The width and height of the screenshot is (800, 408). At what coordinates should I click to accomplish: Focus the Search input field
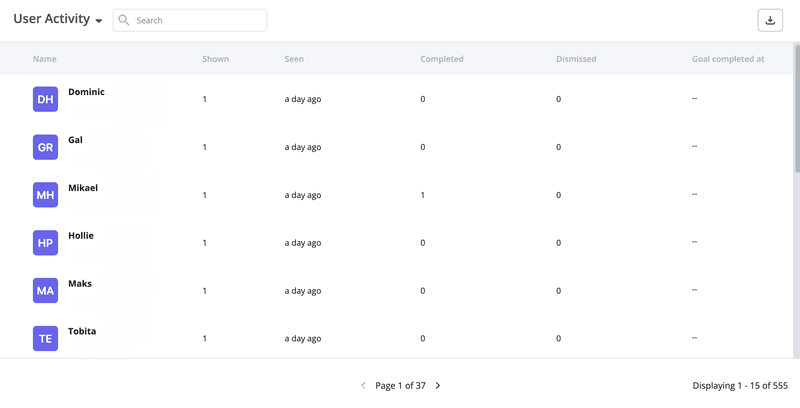pyautogui.click(x=190, y=20)
